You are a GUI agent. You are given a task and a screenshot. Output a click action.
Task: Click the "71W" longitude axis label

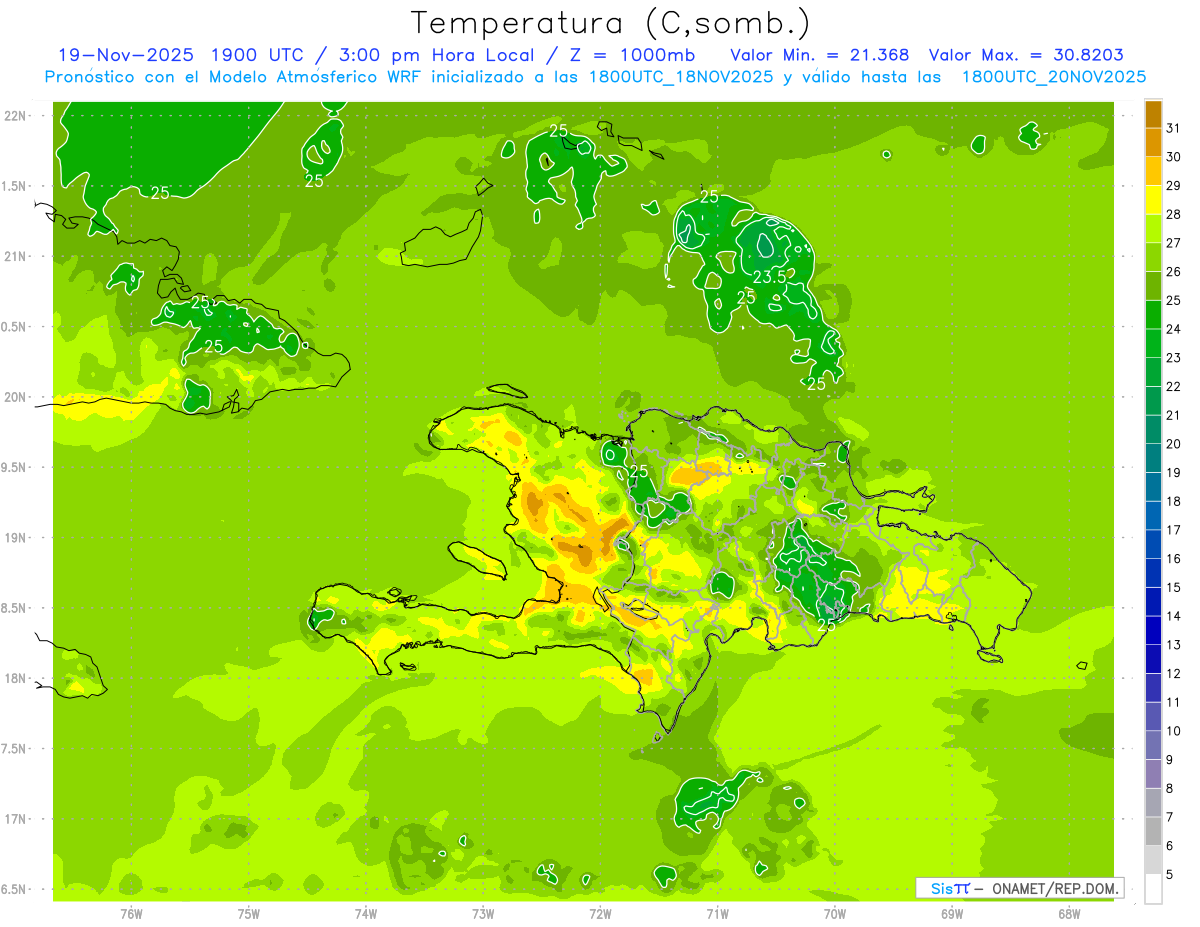tap(717, 913)
